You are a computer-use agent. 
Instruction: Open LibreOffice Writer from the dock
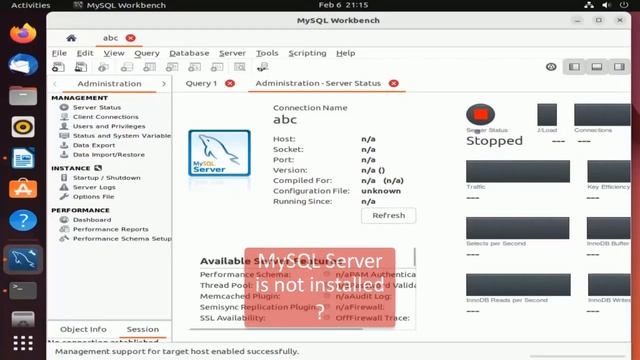tap(23, 158)
